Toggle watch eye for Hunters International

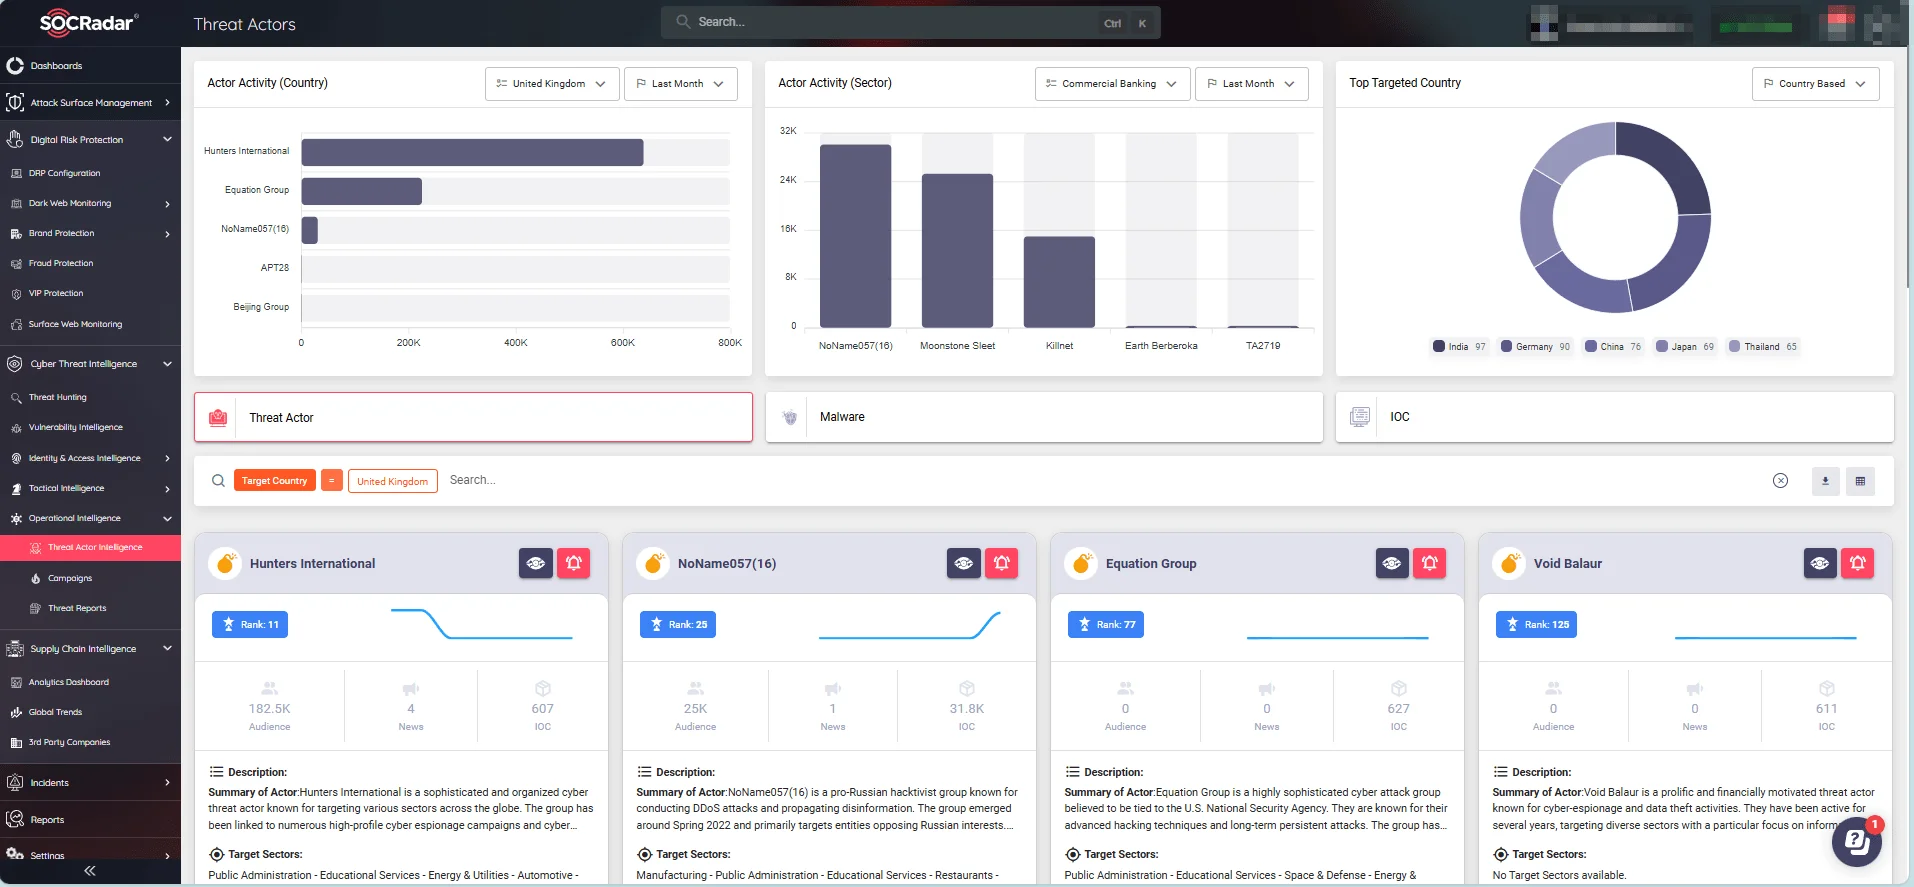pyautogui.click(x=536, y=563)
